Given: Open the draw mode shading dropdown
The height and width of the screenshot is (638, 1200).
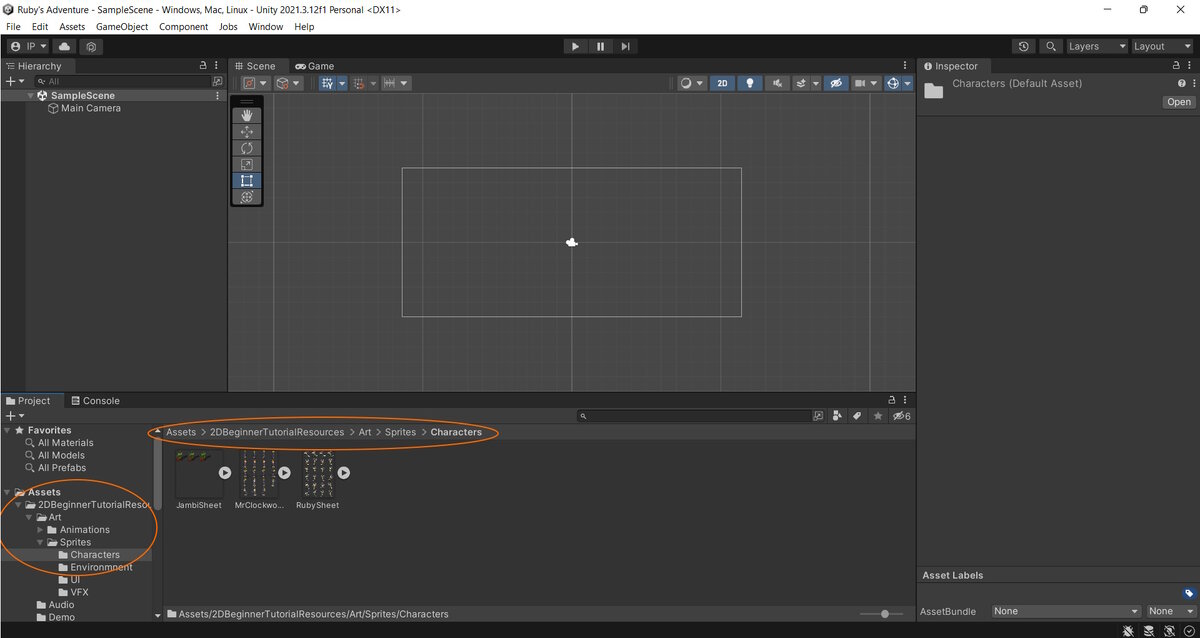Looking at the screenshot, I should (691, 83).
